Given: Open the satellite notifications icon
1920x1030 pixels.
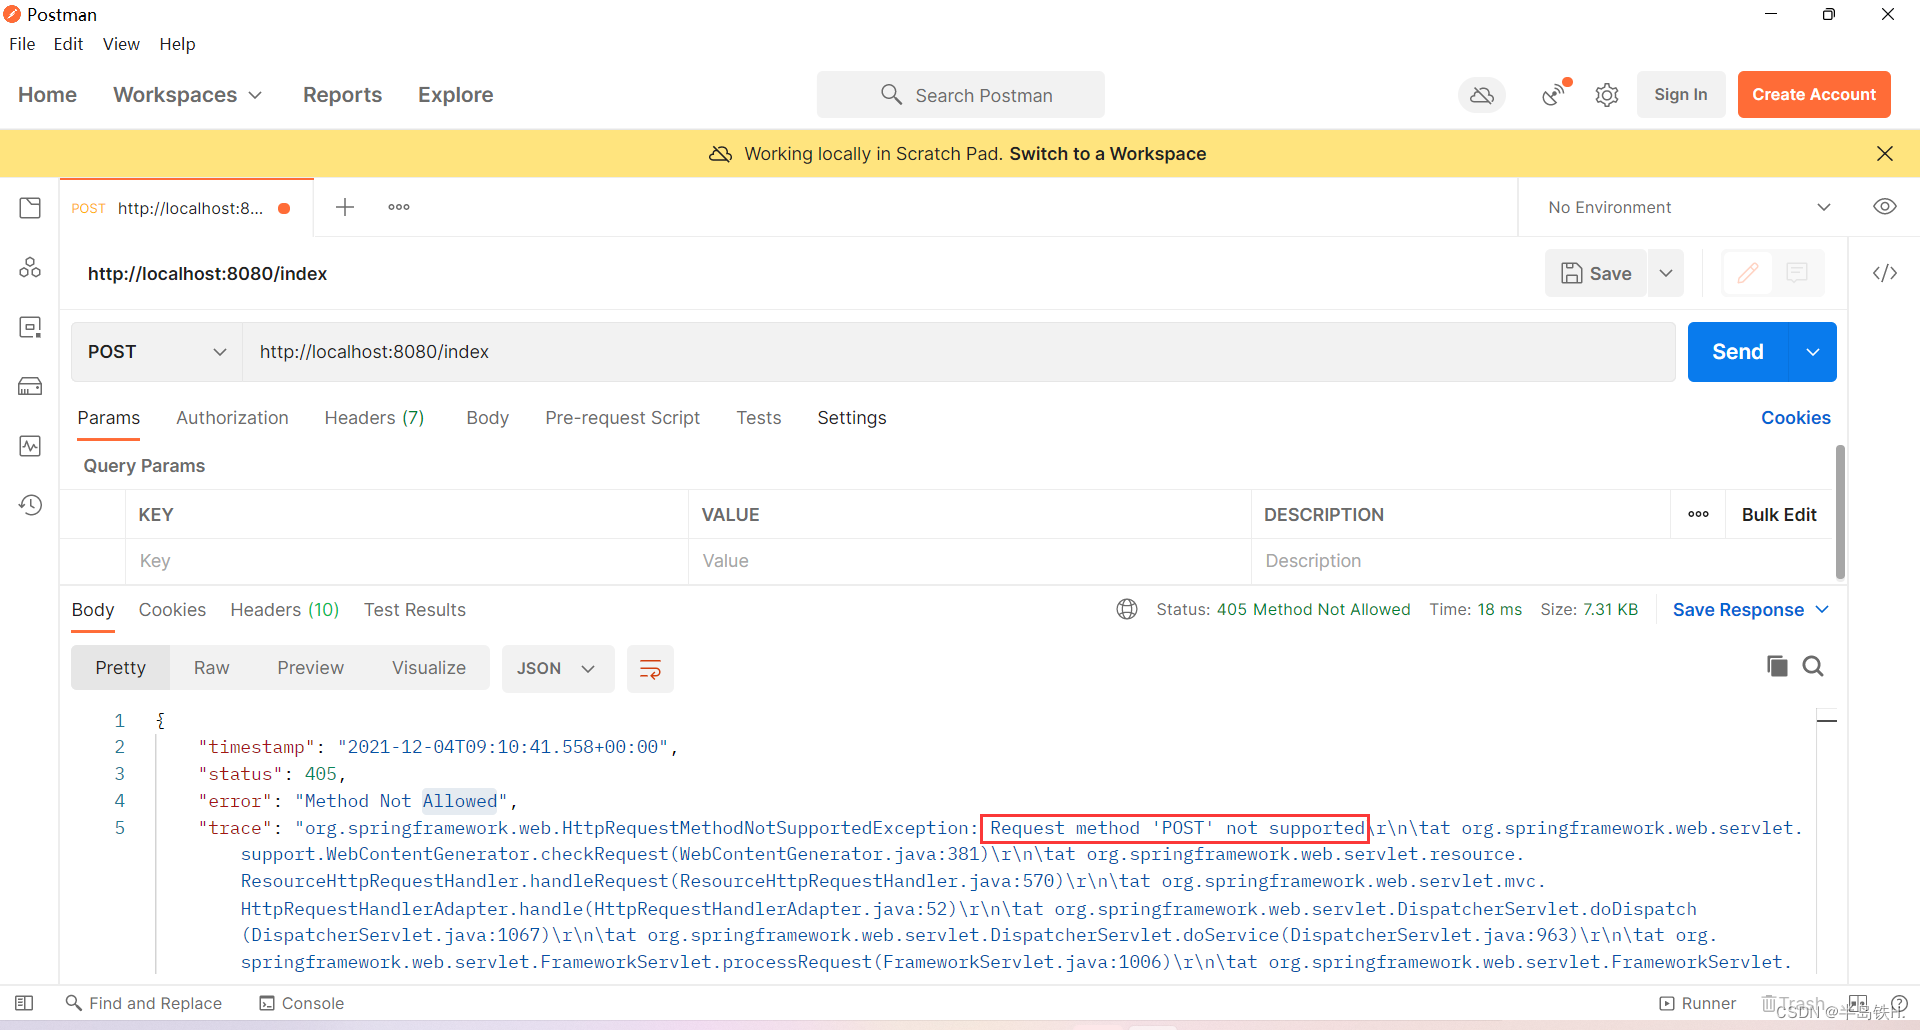Looking at the screenshot, I should [1555, 94].
